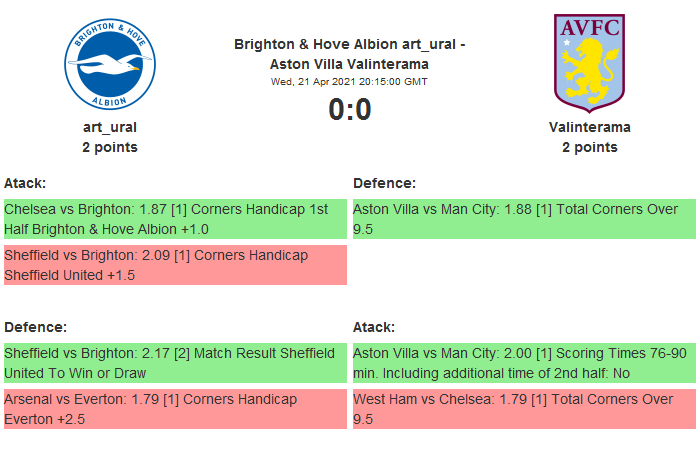Screen dimensions: 700x460
Task: Click the match date Wed, 21 Apr 2021
Action: tap(349, 81)
